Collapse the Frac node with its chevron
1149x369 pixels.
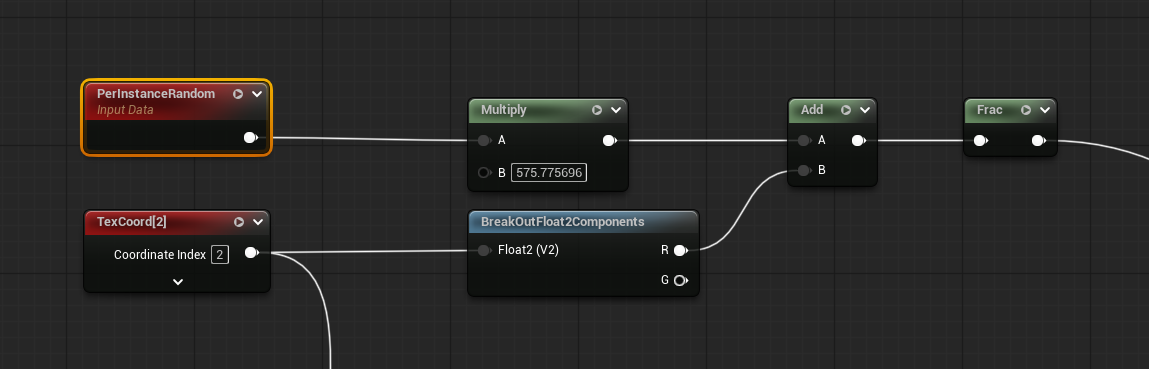coord(1045,110)
